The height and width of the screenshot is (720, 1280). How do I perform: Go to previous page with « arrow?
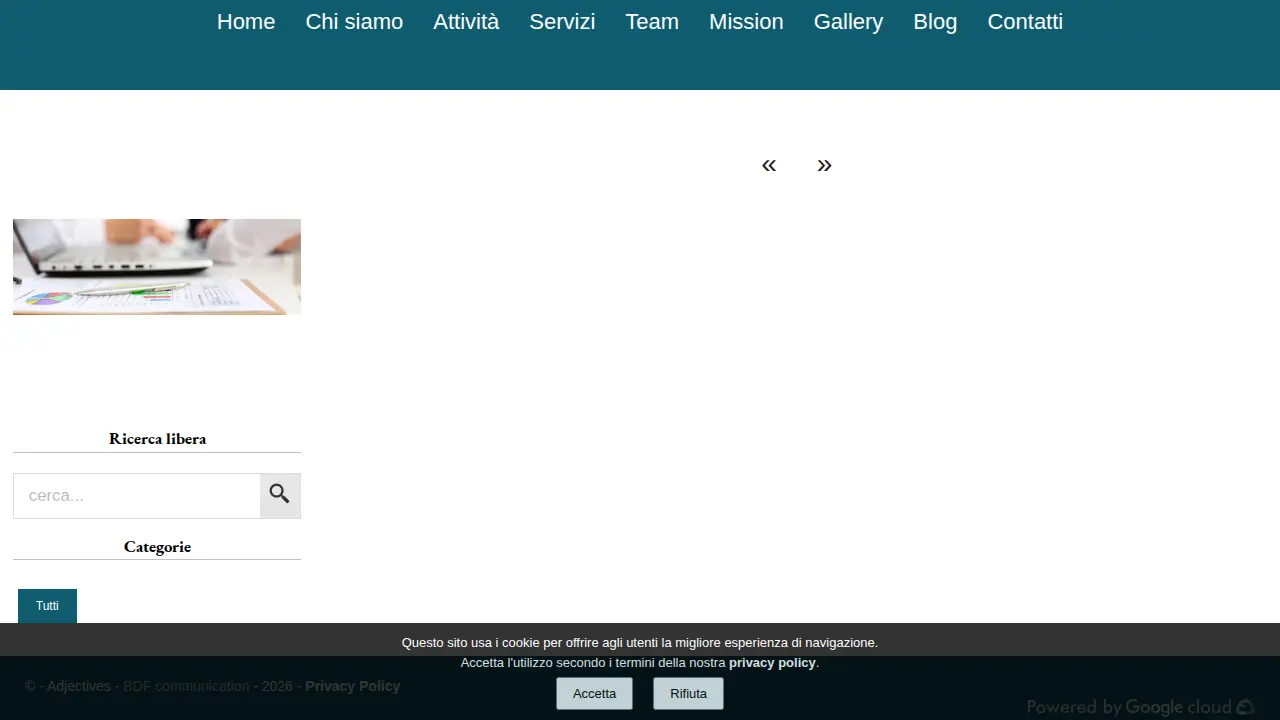coord(768,165)
